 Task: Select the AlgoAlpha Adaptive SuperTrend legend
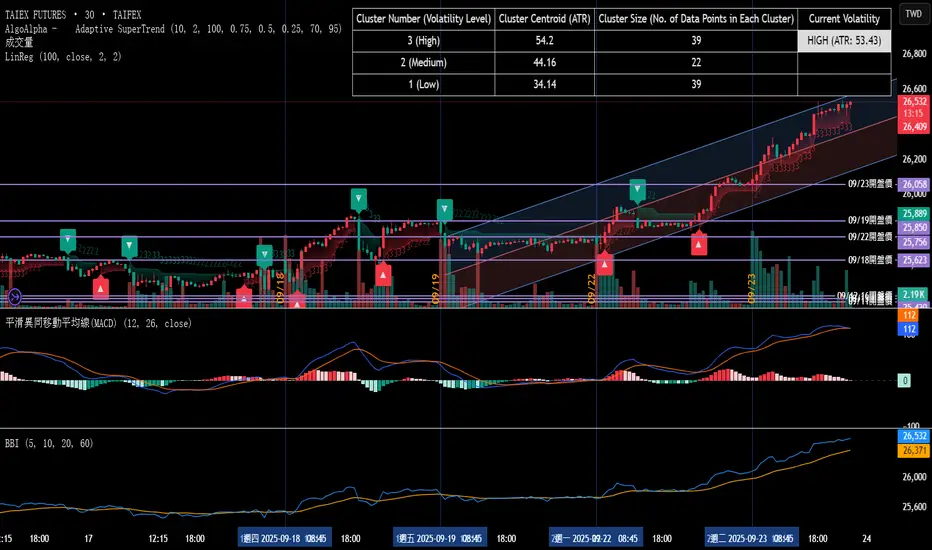(173, 29)
